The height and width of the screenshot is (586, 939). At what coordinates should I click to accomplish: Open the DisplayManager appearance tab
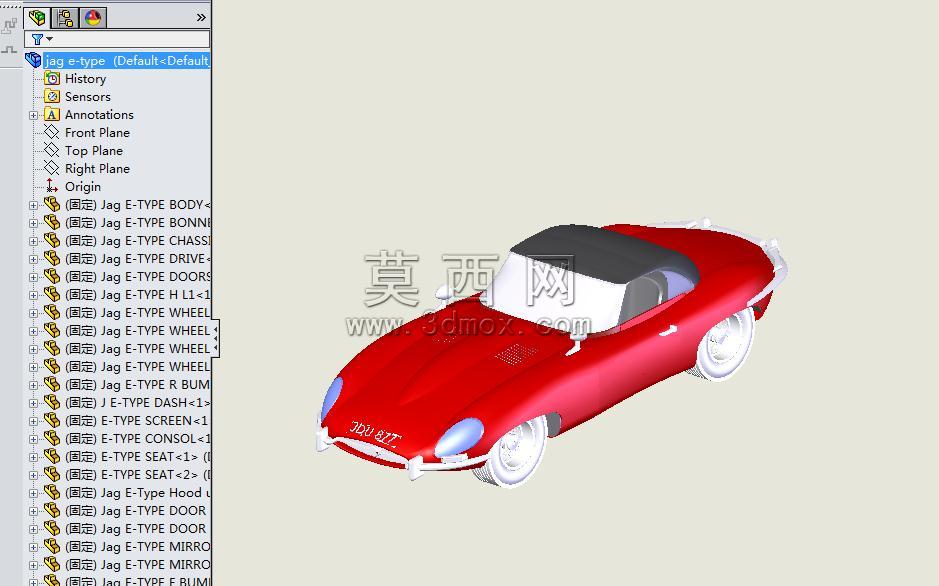(x=93, y=17)
